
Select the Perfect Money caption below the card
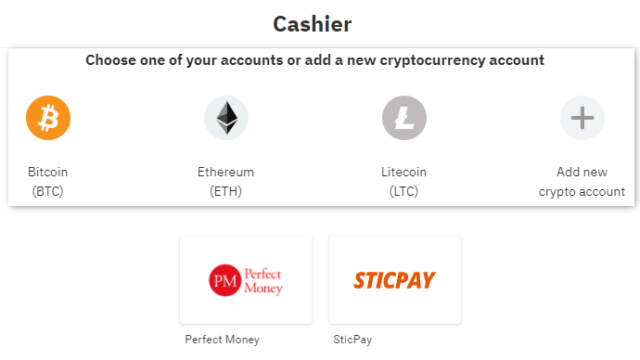pos(222,340)
